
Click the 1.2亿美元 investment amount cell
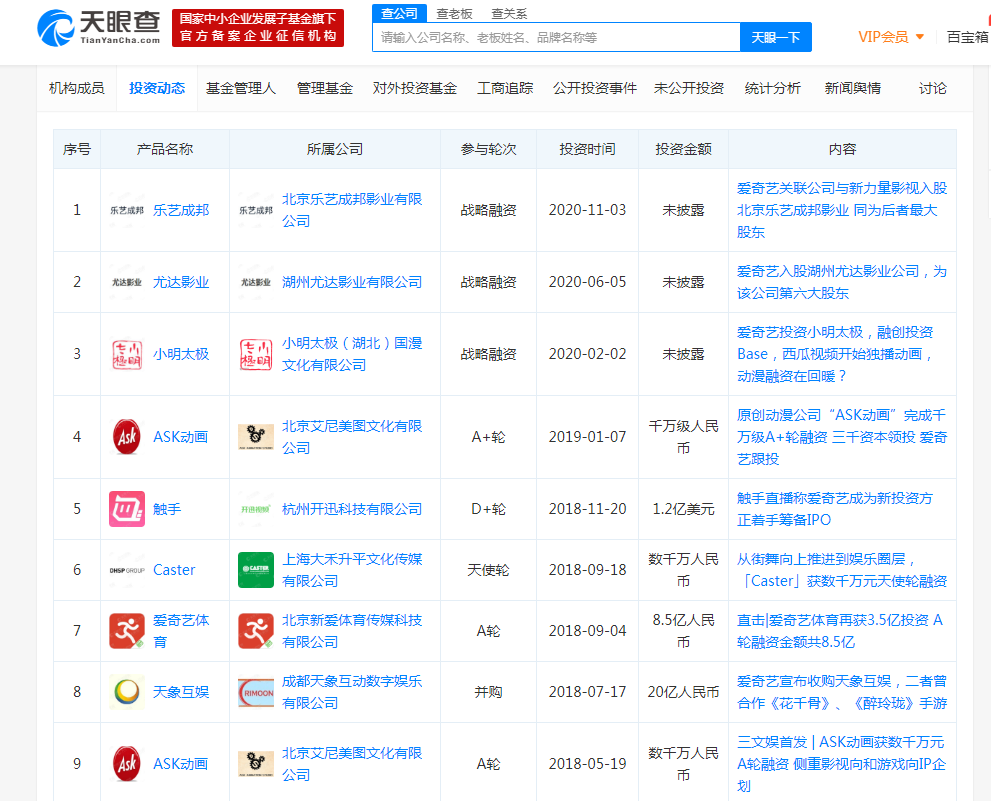pos(683,509)
